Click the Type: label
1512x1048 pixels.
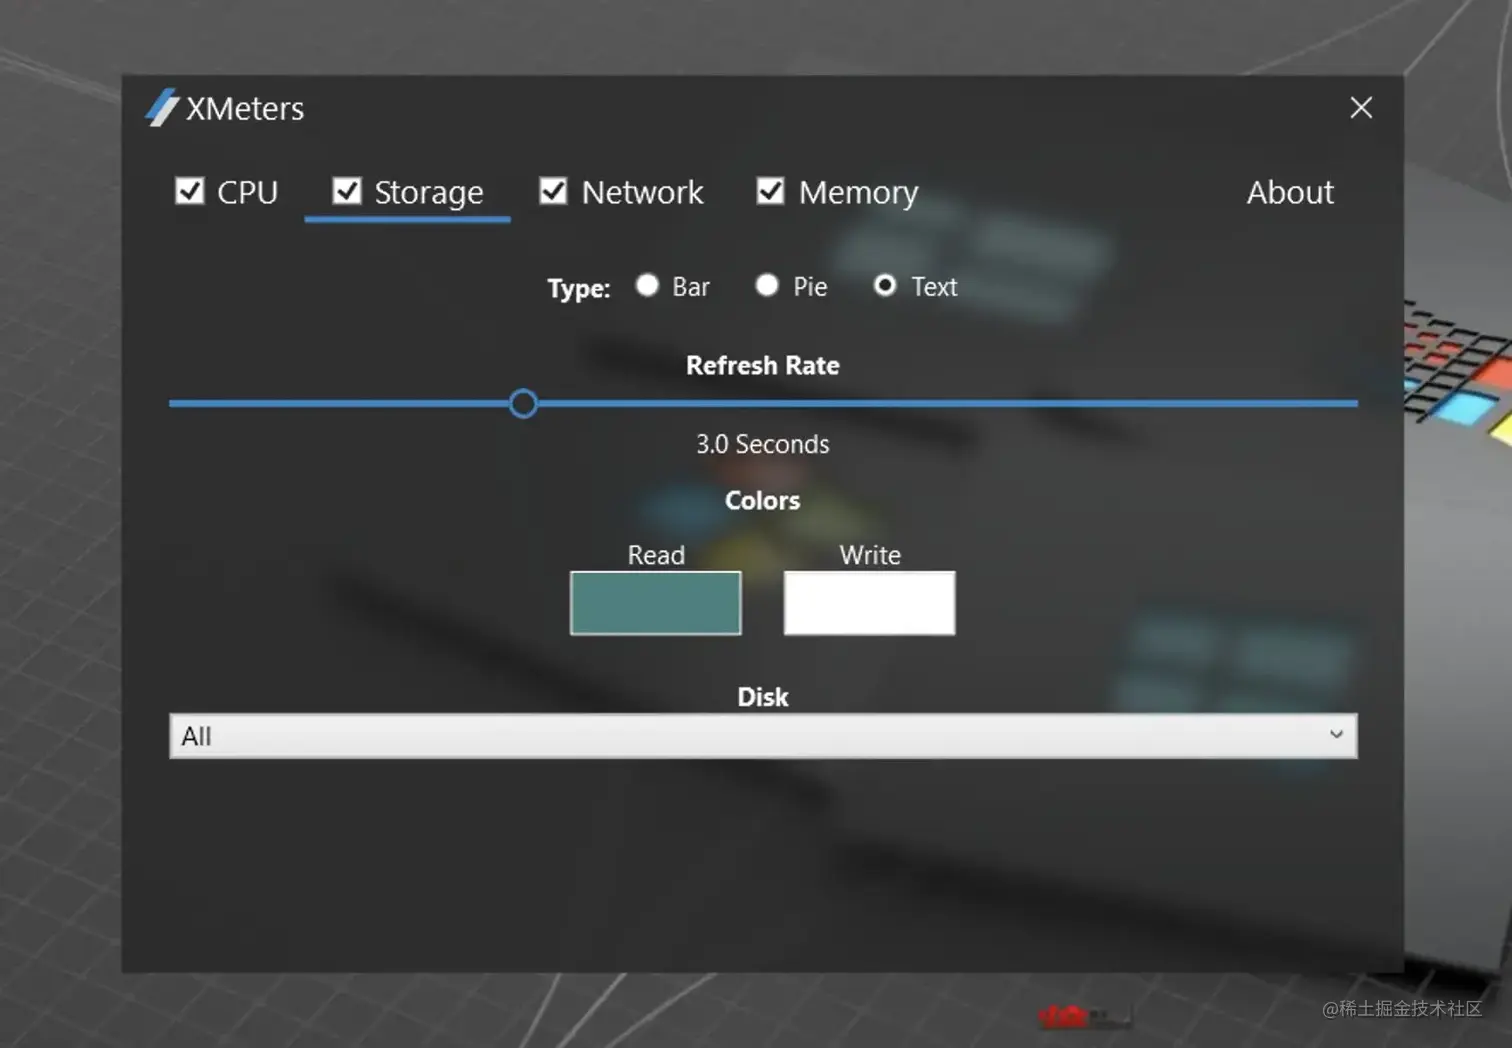(x=578, y=289)
